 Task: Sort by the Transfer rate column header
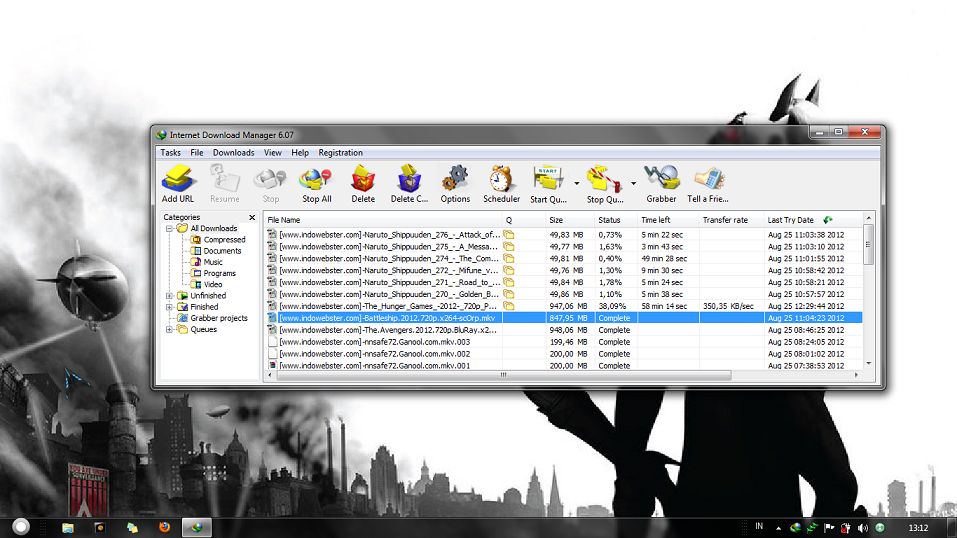click(731, 220)
